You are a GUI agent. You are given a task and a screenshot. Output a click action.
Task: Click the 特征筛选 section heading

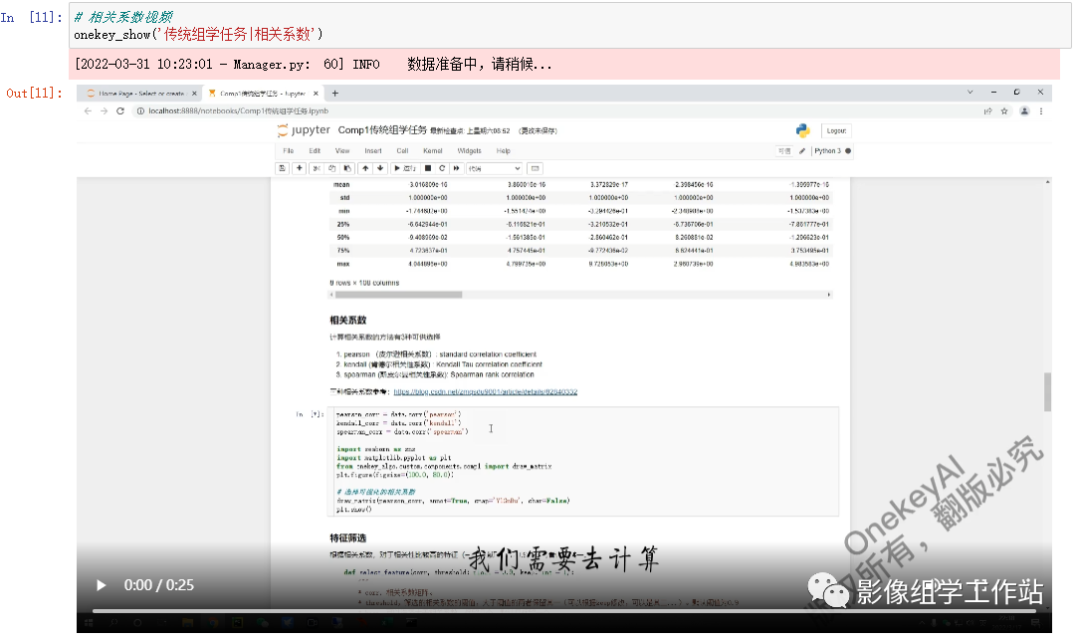pos(348,538)
